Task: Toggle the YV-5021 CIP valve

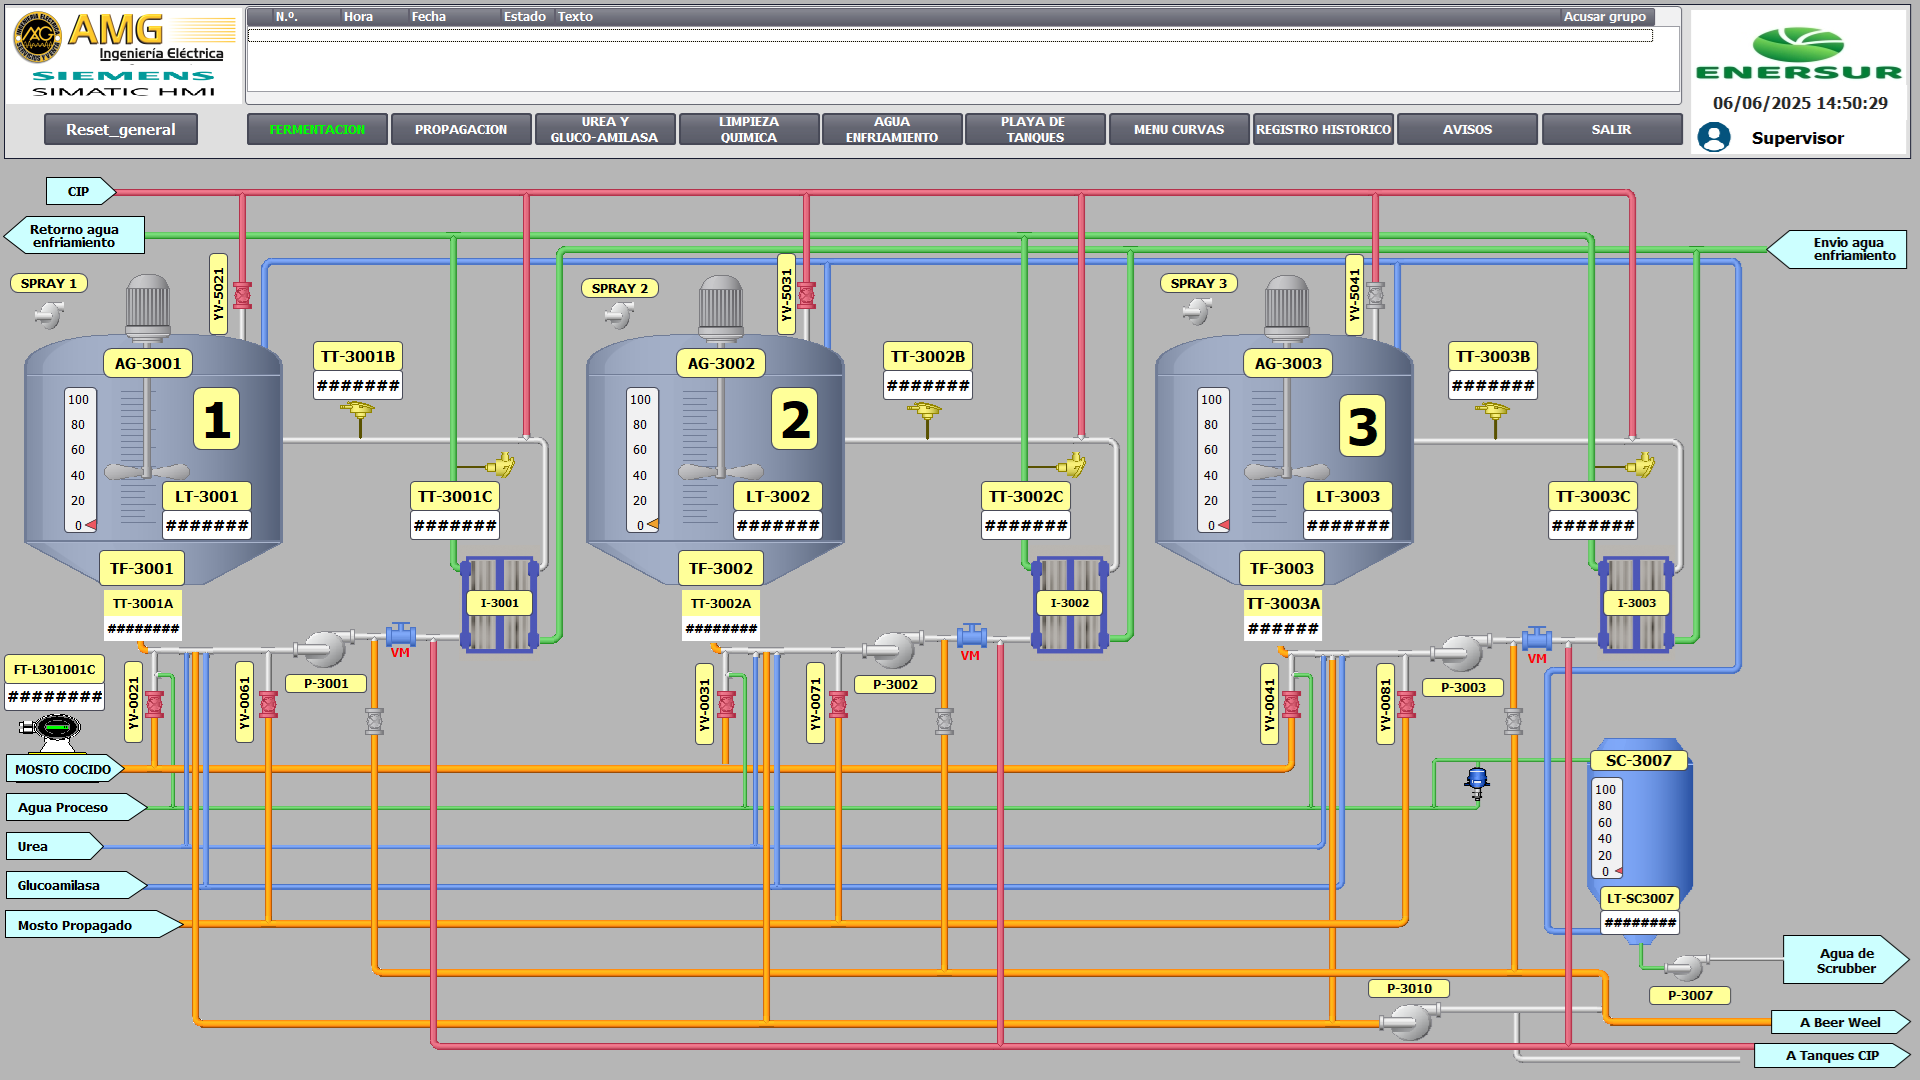Action: click(242, 295)
